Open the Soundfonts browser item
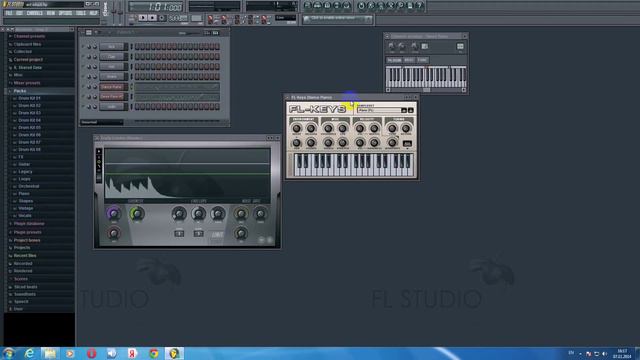Image resolution: width=640 pixels, height=360 pixels. 24,294
